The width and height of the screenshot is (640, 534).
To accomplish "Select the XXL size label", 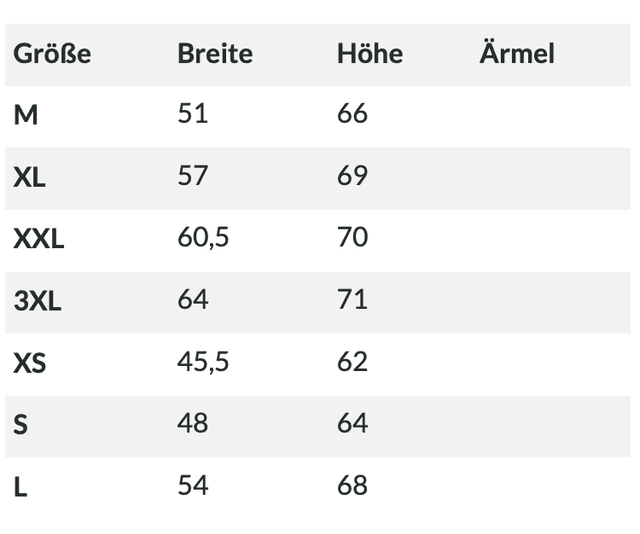I will click(x=39, y=239).
